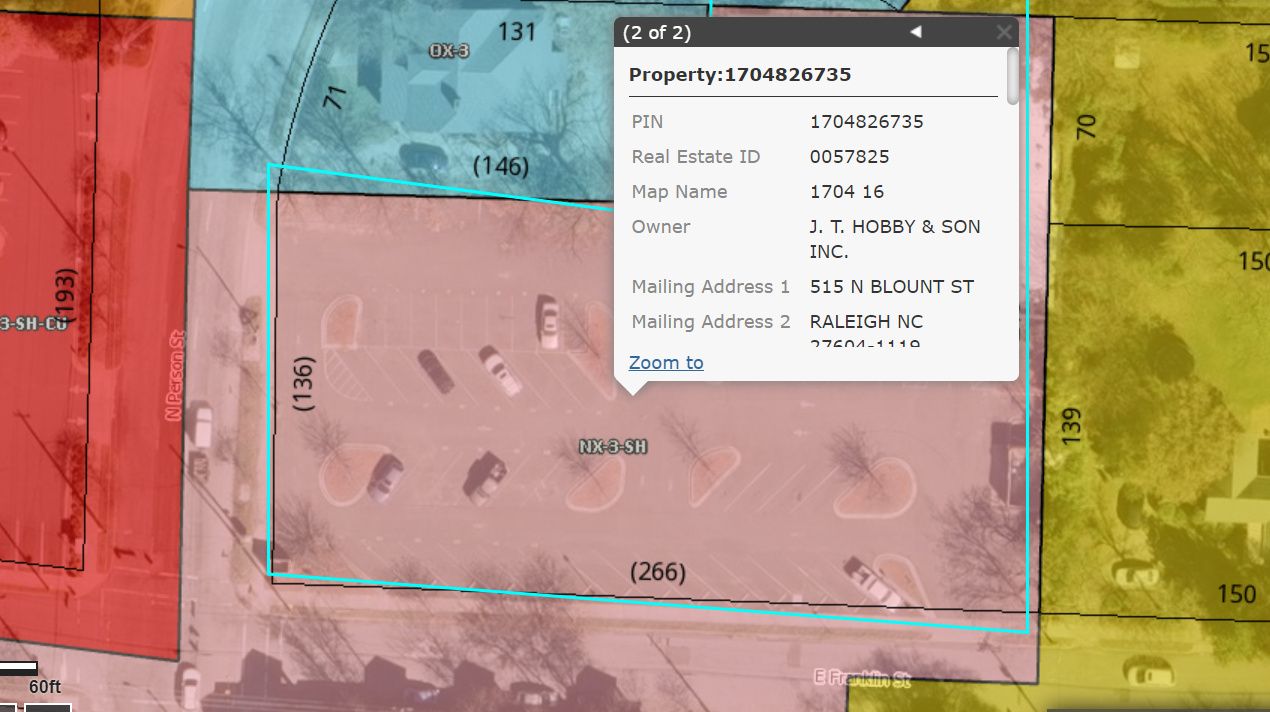Click the (266) lot dimension label

tap(657, 572)
